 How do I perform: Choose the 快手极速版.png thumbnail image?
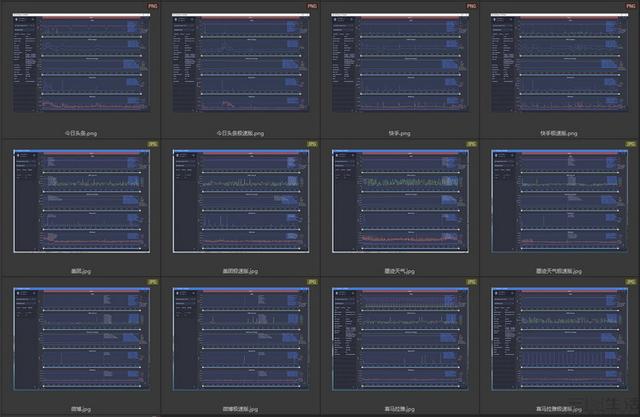point(559,63)
